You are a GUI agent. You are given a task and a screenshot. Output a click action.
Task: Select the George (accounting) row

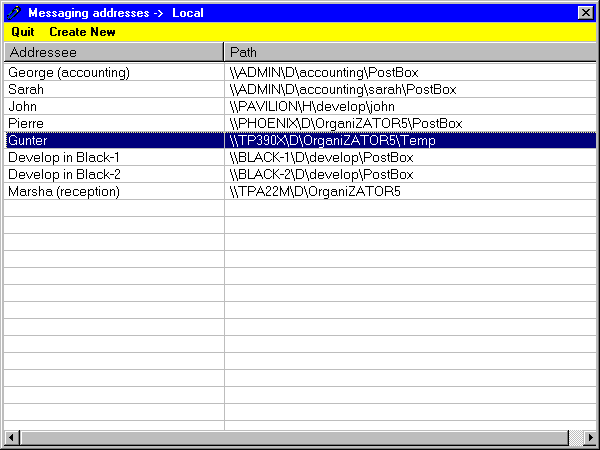[70, 72]
